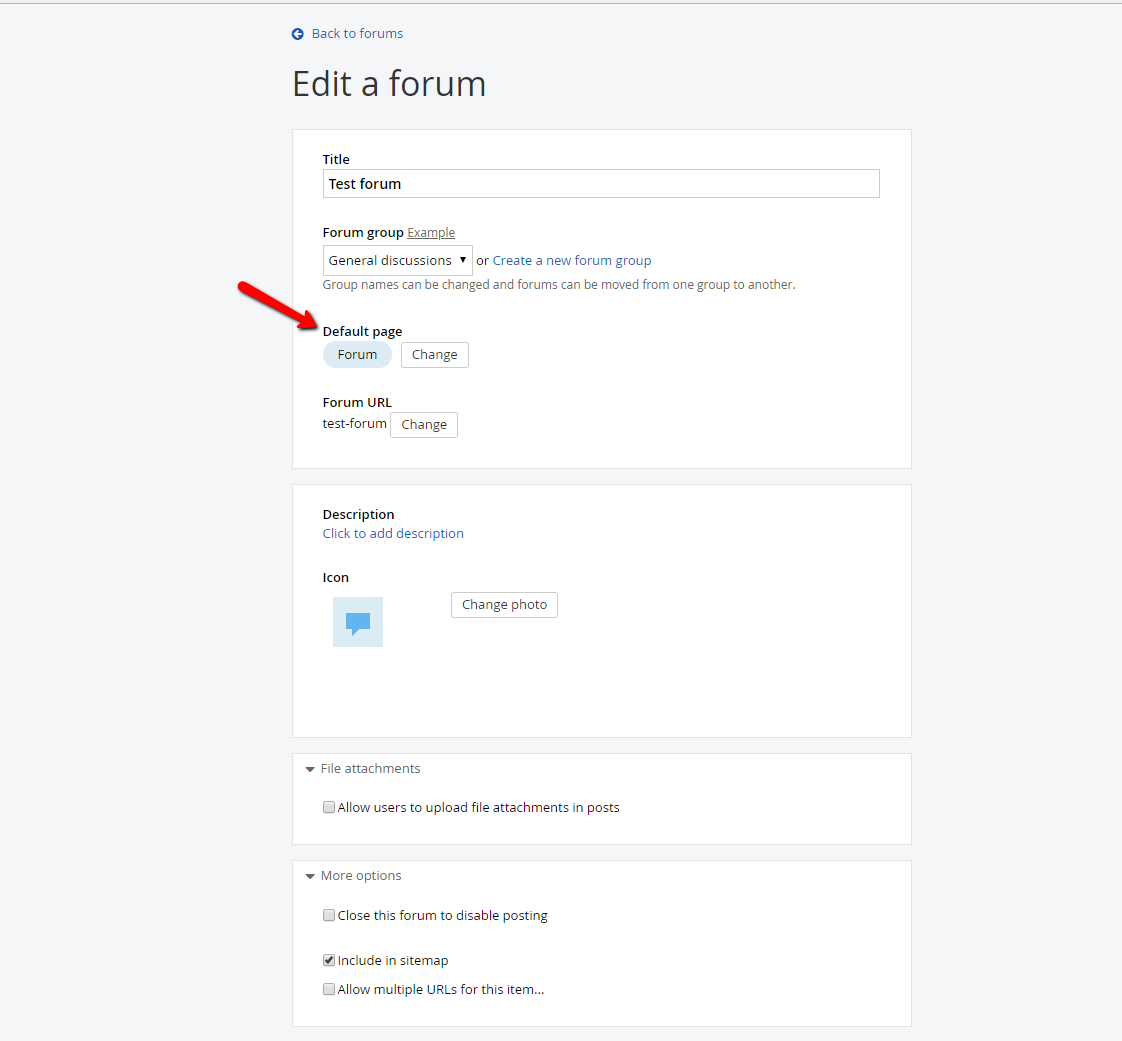Viewport: 1122px width, 1041px height.
Task: Click Change button under Default page
Action: [x=434, y=355]
